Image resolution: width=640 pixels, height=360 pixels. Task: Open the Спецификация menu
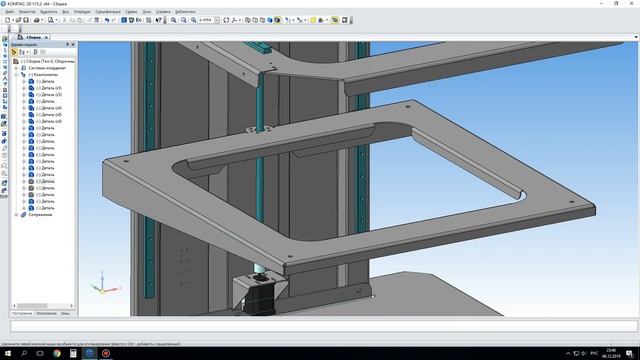coord(108,12)
